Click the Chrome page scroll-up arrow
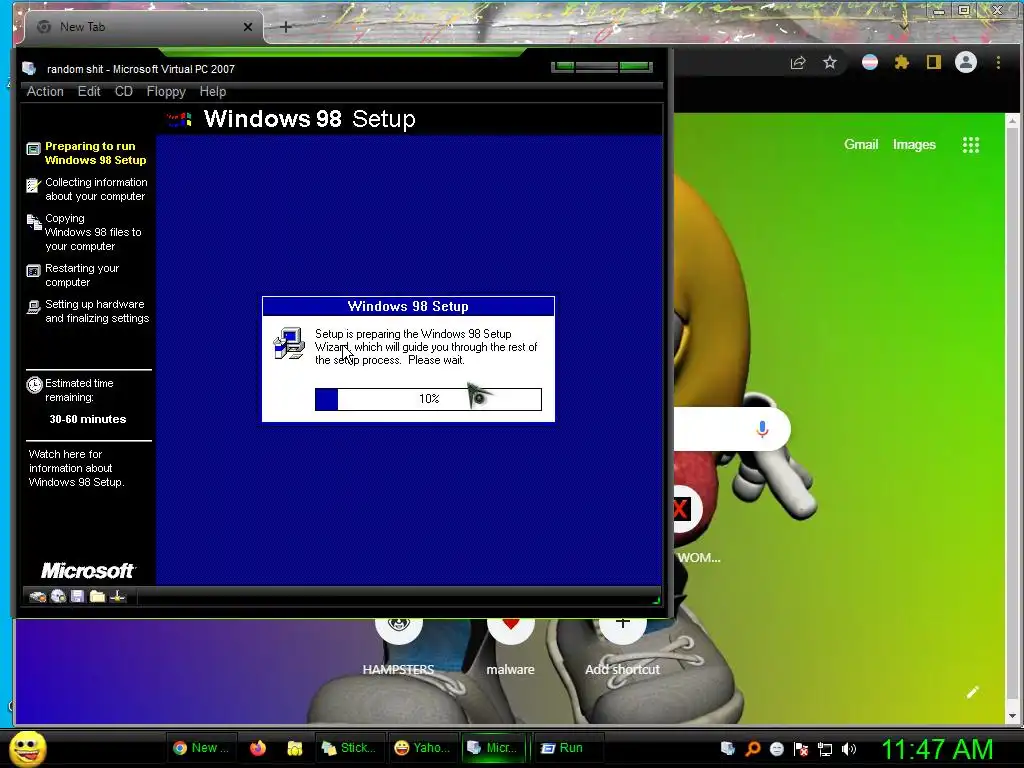The width and height of the screenshot is (1024, 768). click(1012, 121)
